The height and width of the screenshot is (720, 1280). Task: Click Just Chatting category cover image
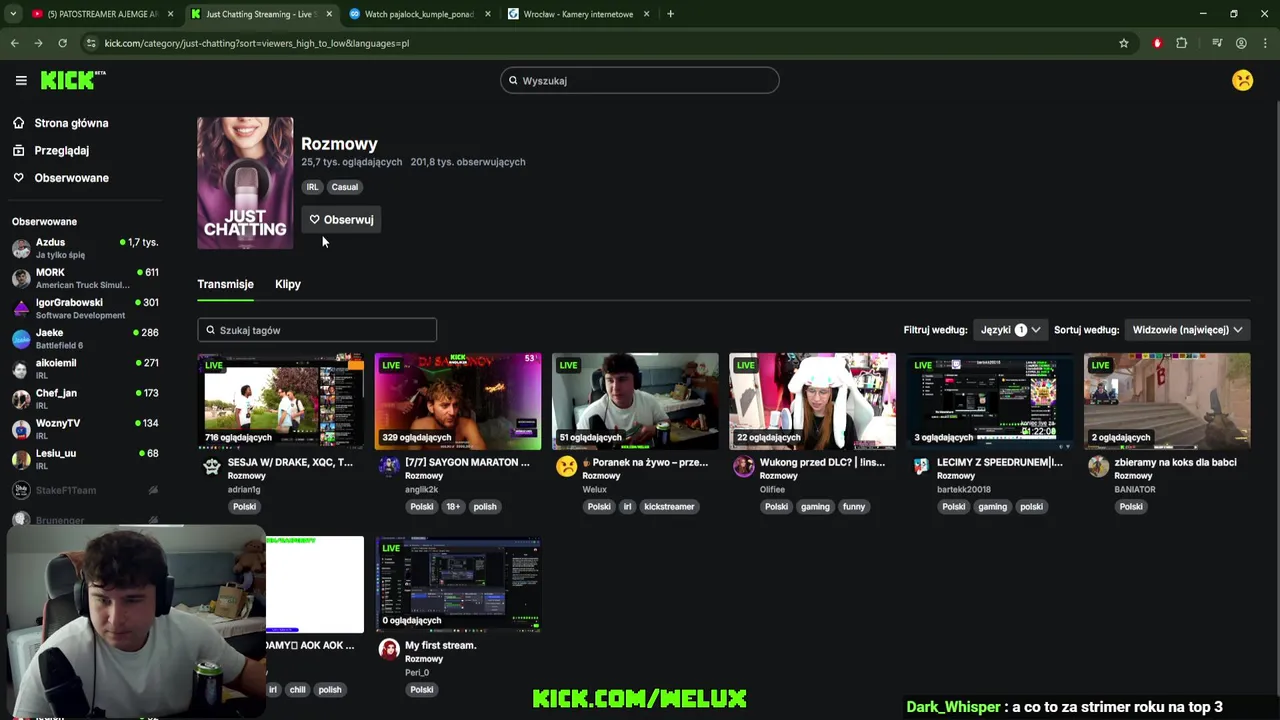[x=245, y=183]
